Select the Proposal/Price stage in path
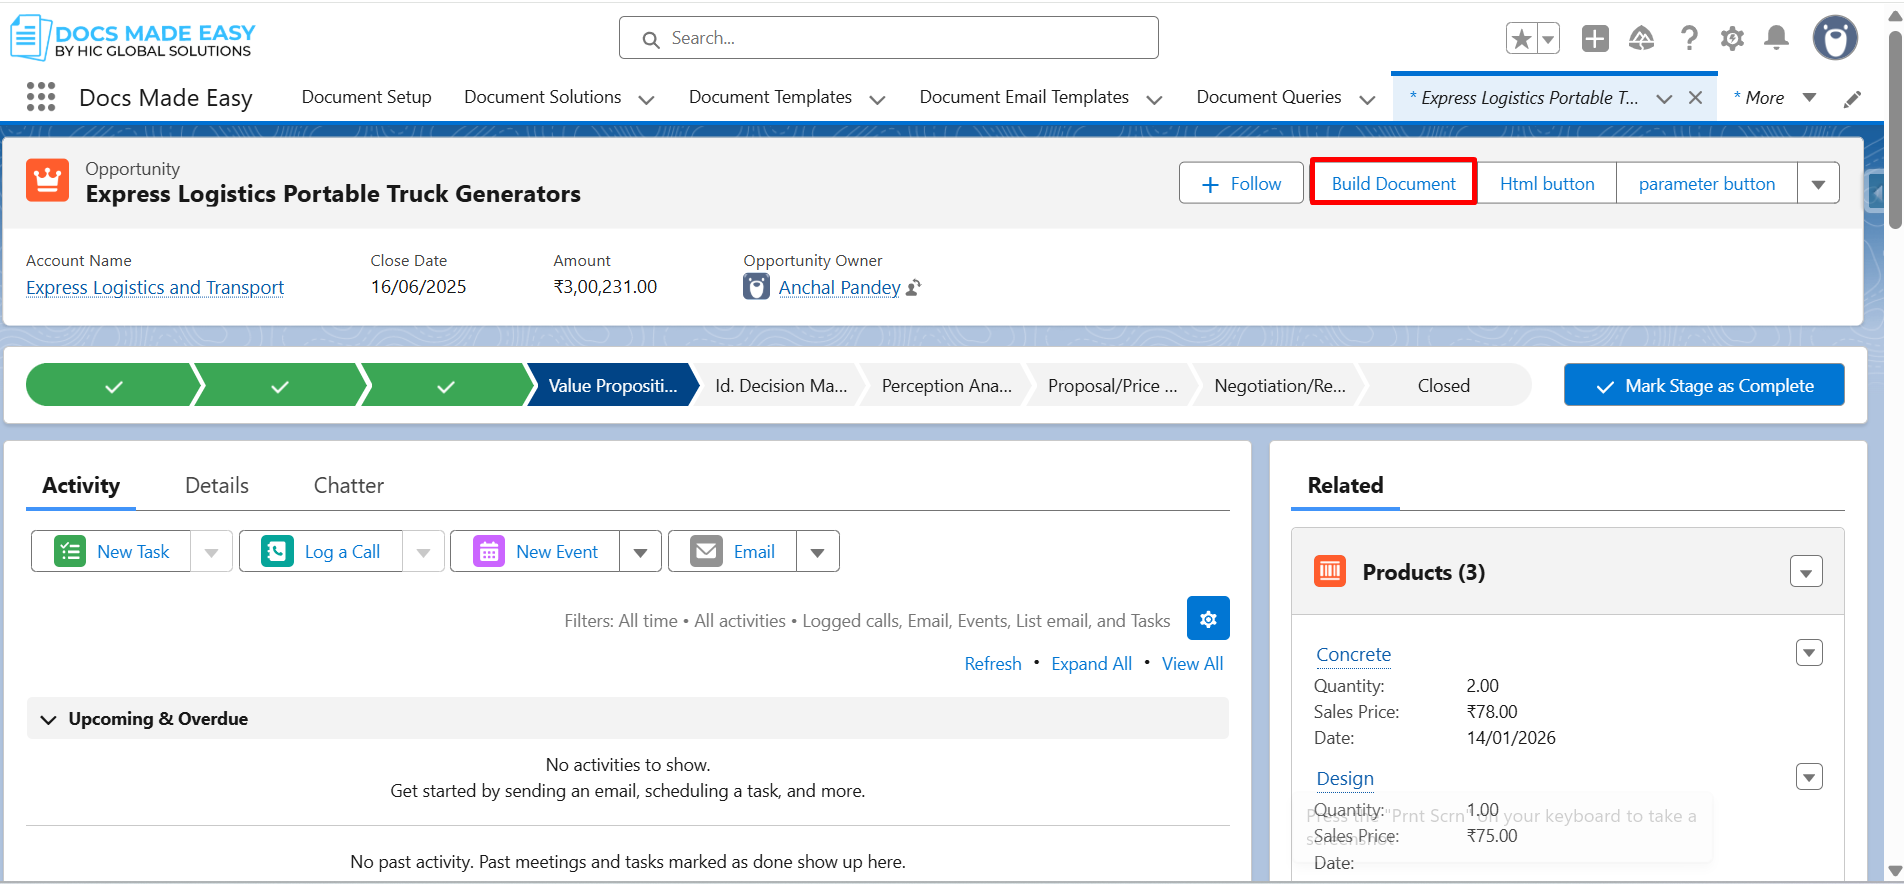The width and height of the screenshot is (1904, 884). 1111,386
